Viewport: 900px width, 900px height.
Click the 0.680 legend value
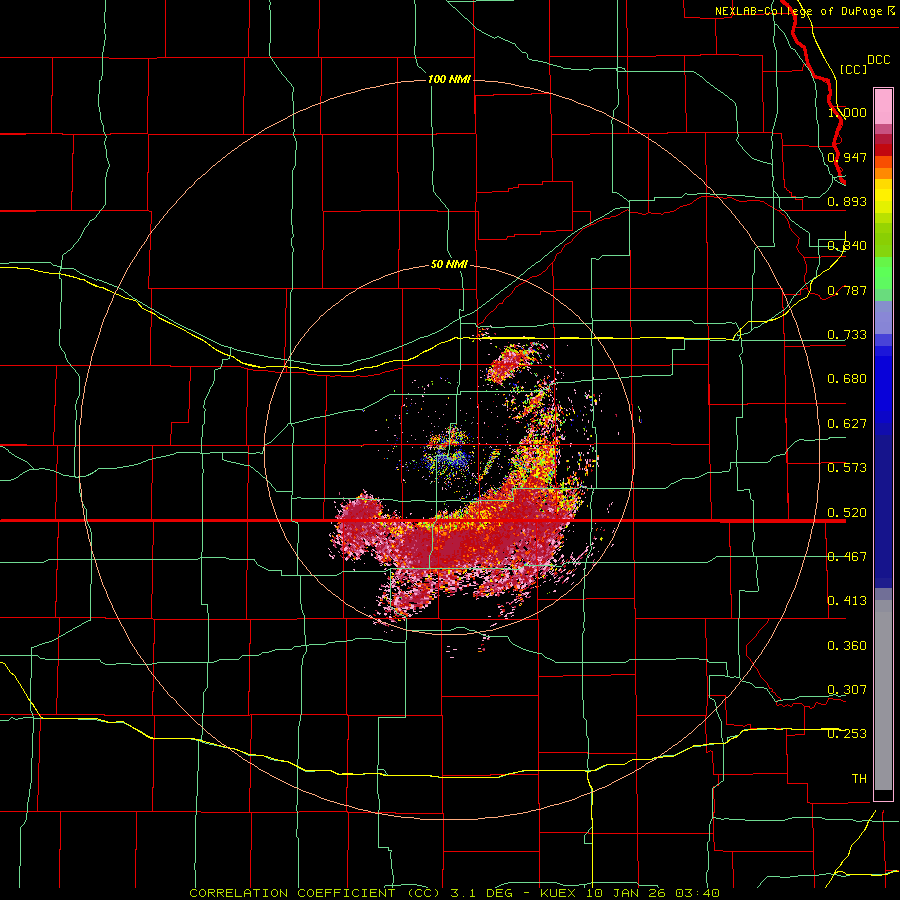pyautogui.click(x=847, y=378)
